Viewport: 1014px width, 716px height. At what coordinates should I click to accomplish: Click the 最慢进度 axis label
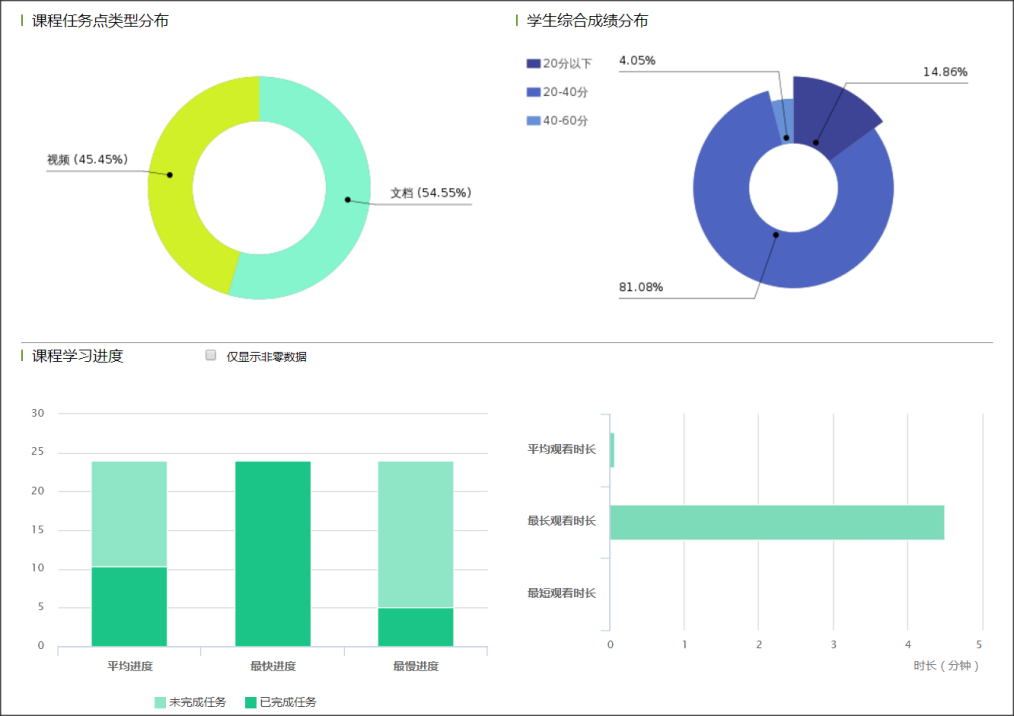coord(416,666)
